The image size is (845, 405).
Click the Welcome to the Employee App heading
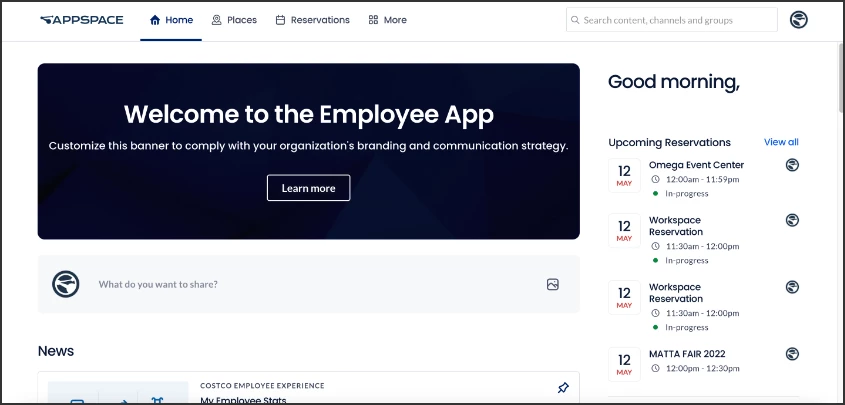(x=309, y=114)
